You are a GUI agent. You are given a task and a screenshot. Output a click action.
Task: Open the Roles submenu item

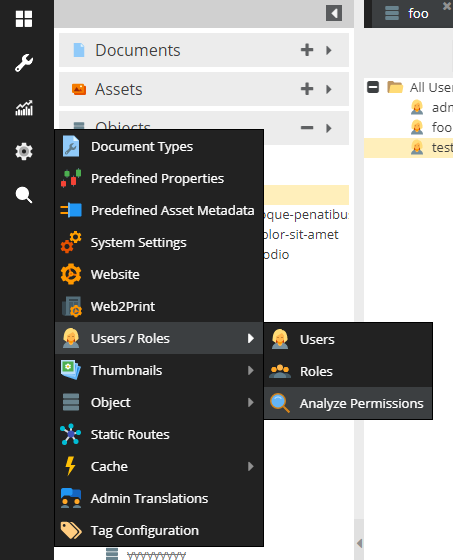tap(348, 371)
